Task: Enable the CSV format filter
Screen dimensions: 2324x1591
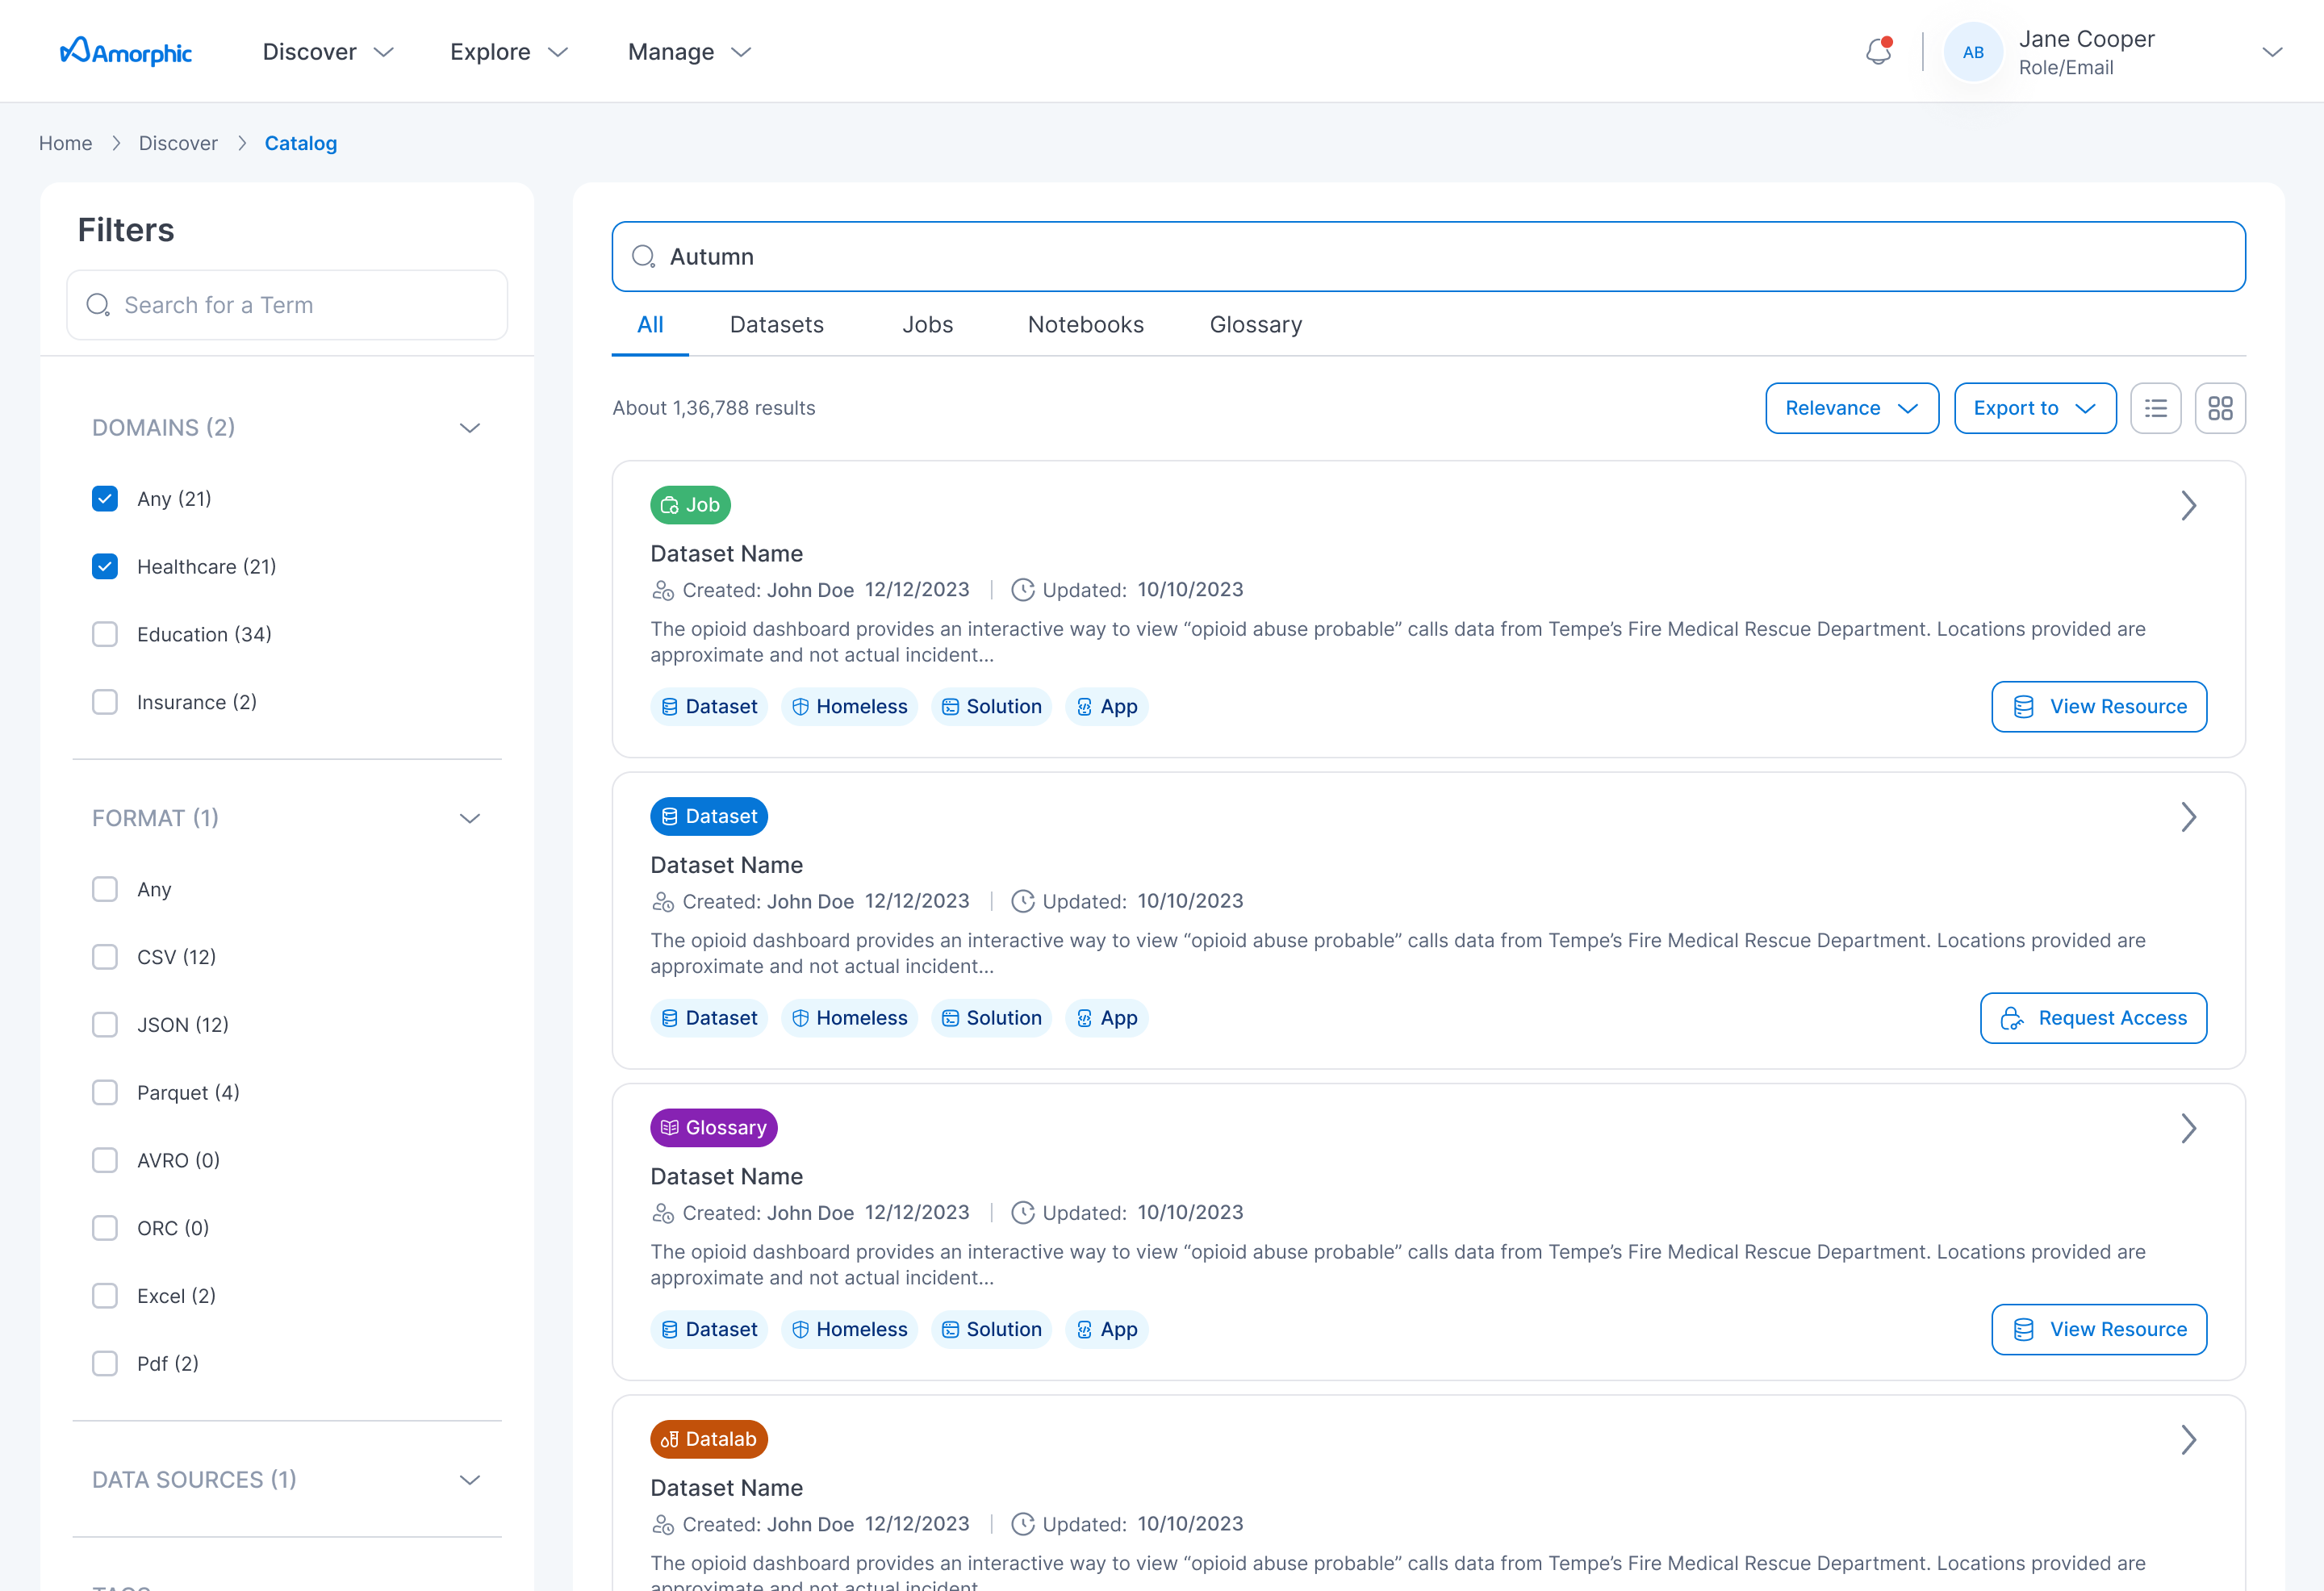Action: [105, 957]
